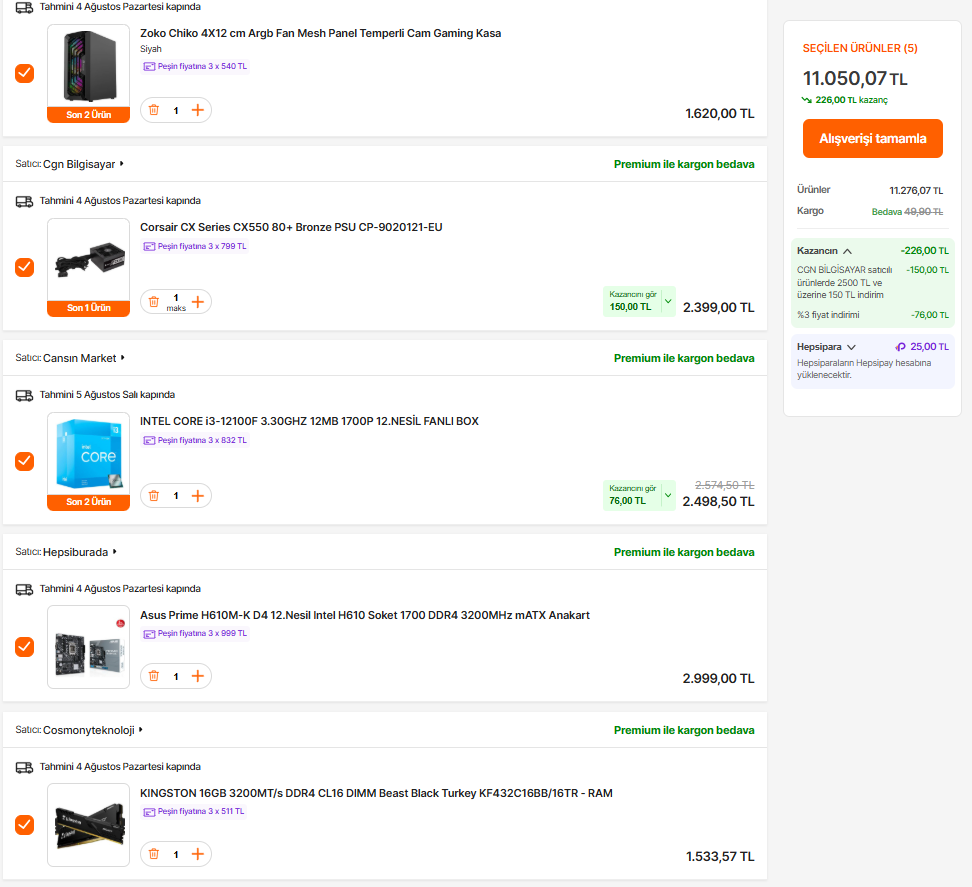The height and width of the screenshot is (887, 972).
Task: Open Asus Prime H610M-K D4 product title
Action: click(x=364, y=616)
